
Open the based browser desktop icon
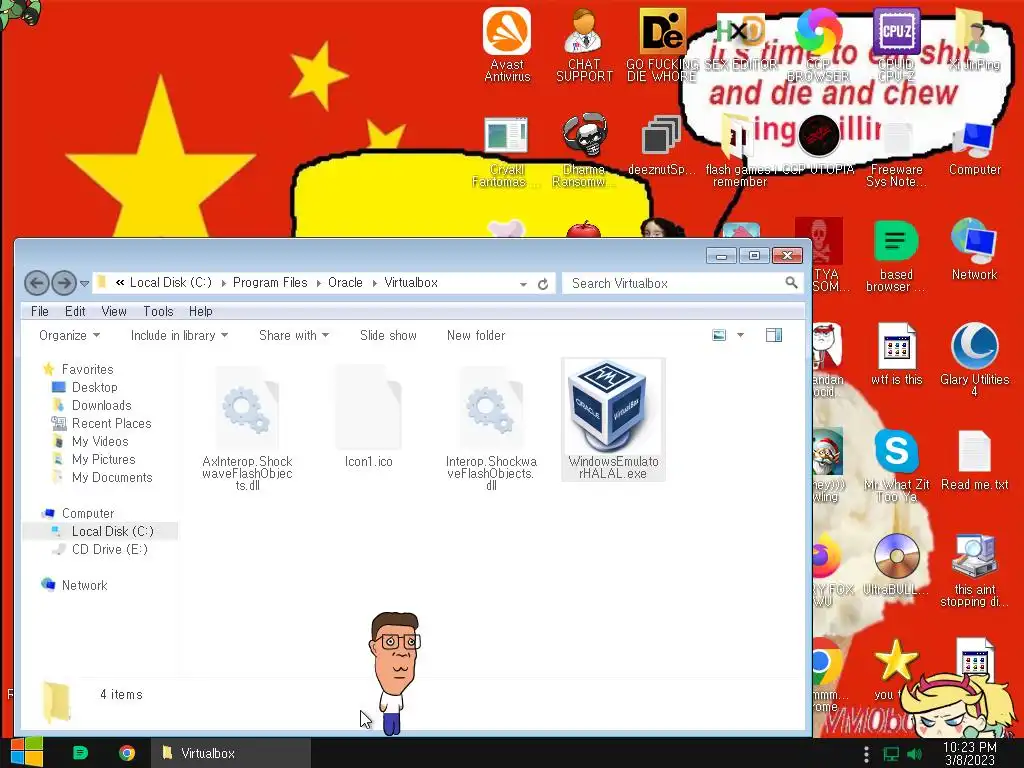pyautogui.click(x=896, y=256)
